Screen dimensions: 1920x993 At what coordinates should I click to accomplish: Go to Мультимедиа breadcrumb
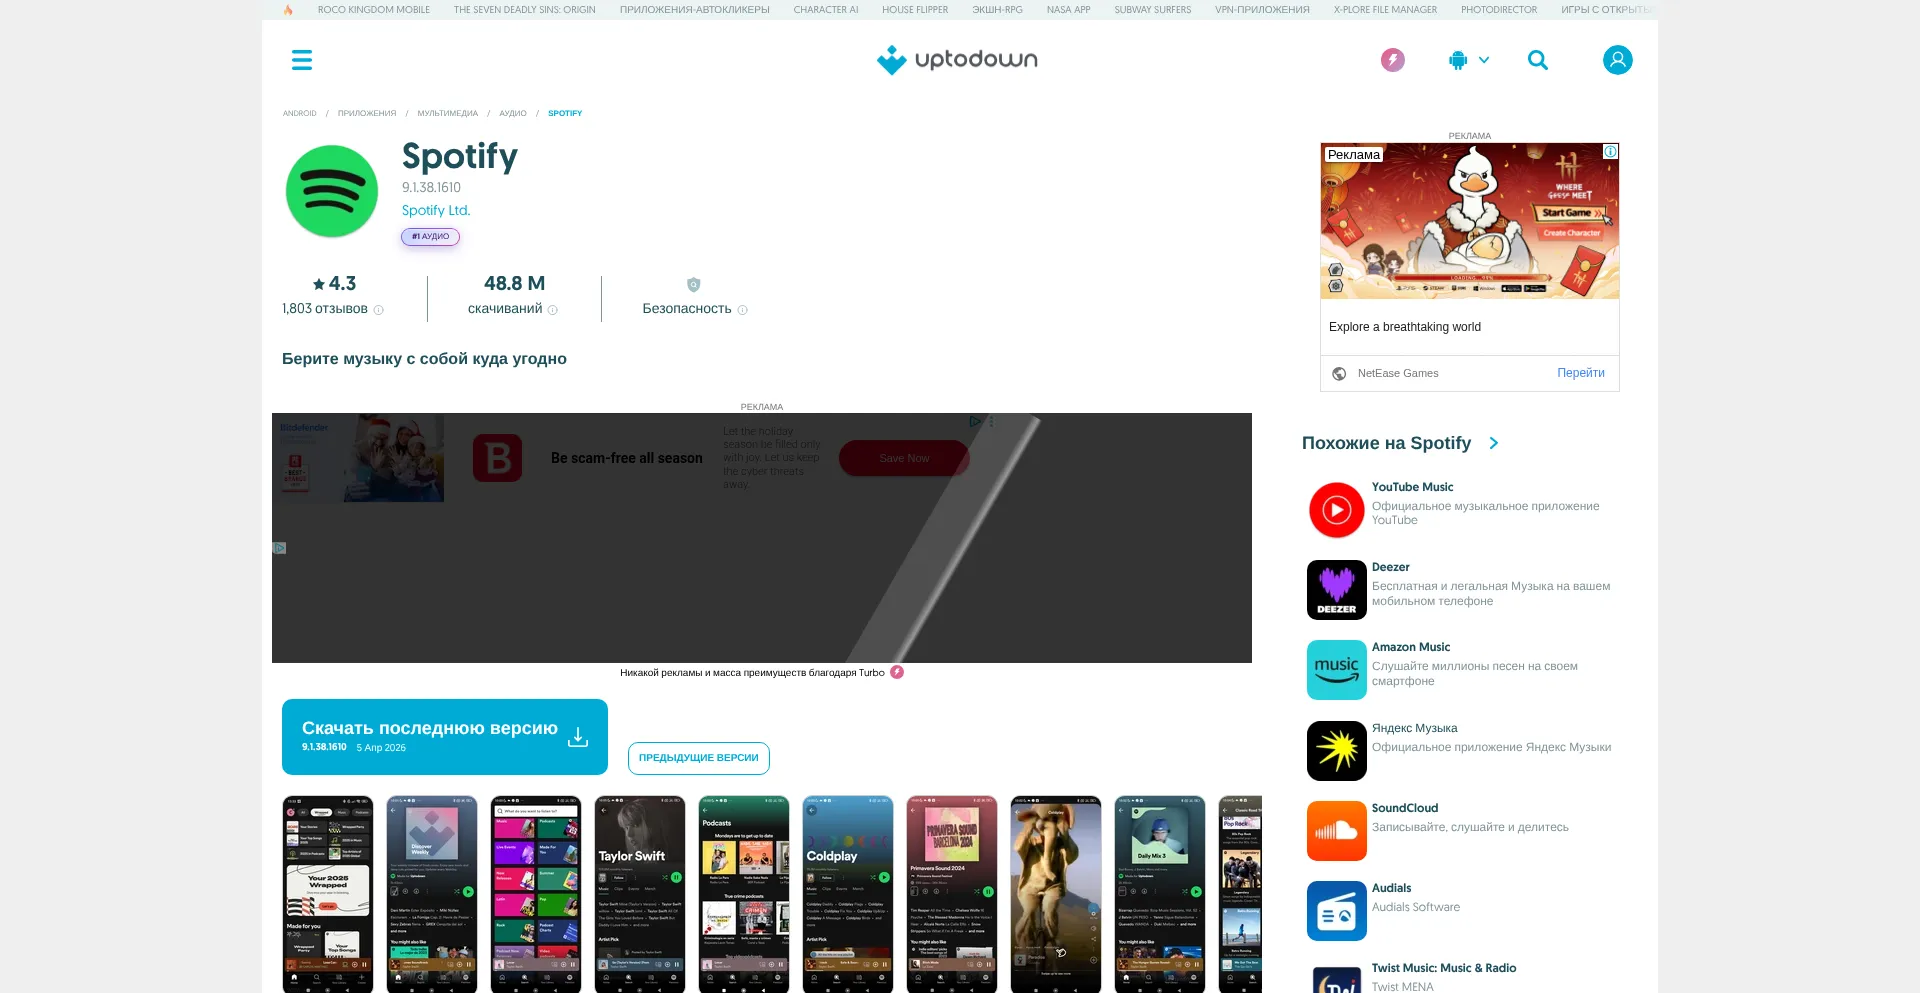447,113
